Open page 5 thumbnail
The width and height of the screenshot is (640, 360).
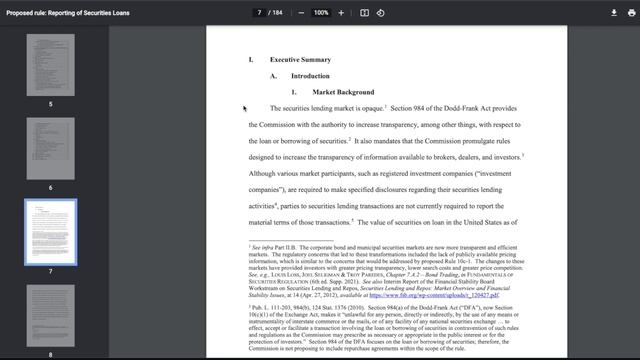coord(51,65)
